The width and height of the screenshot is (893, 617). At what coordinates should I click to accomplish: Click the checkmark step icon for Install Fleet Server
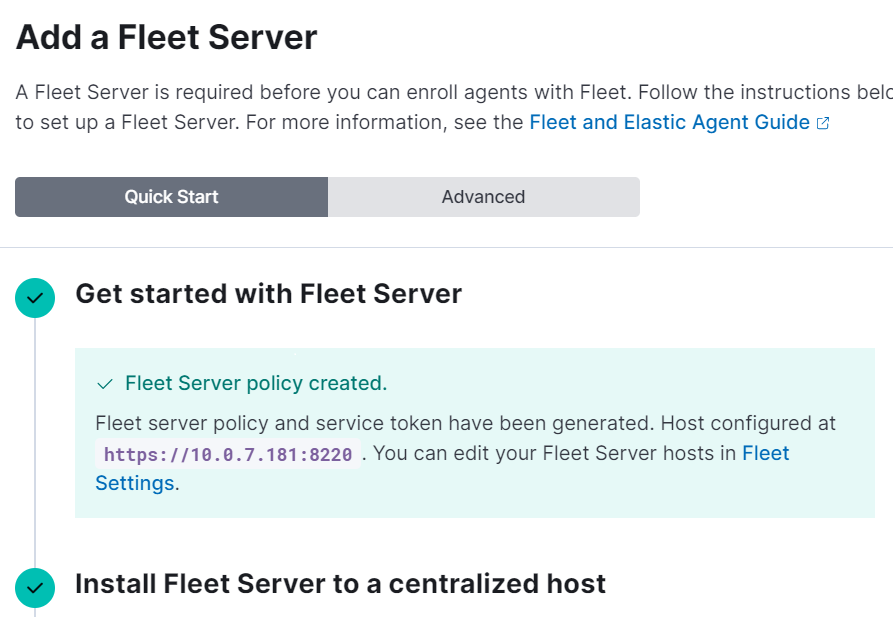click(x=35, y=588)
